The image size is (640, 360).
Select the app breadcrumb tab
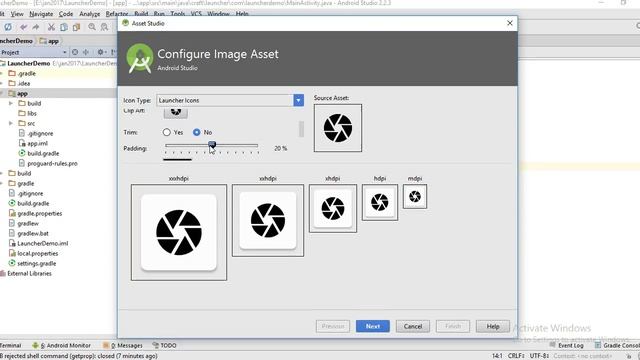pos(49,41)
